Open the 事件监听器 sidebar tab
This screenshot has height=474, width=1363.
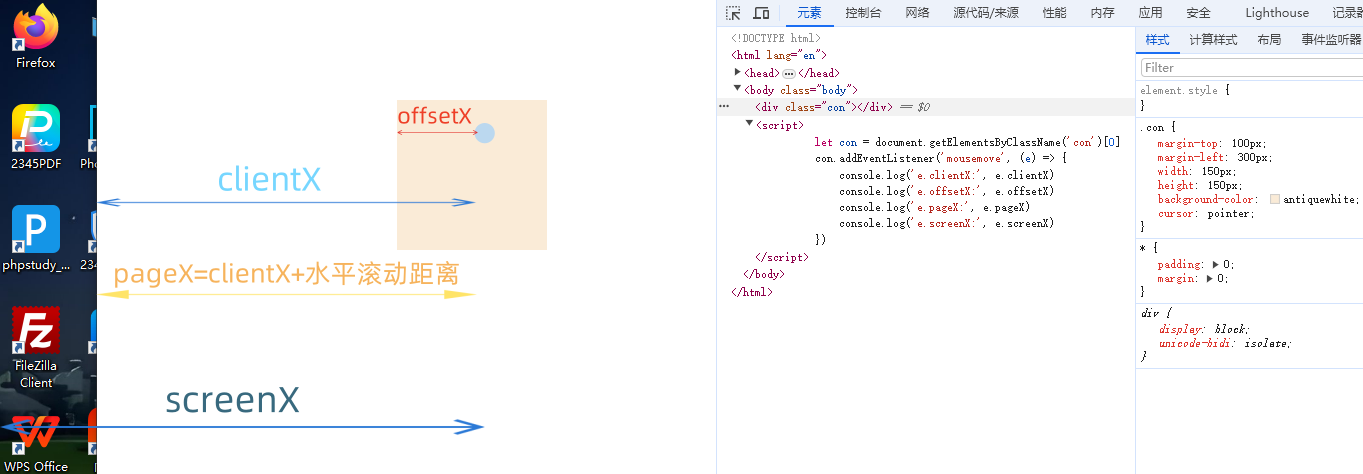click(1331, 40)
